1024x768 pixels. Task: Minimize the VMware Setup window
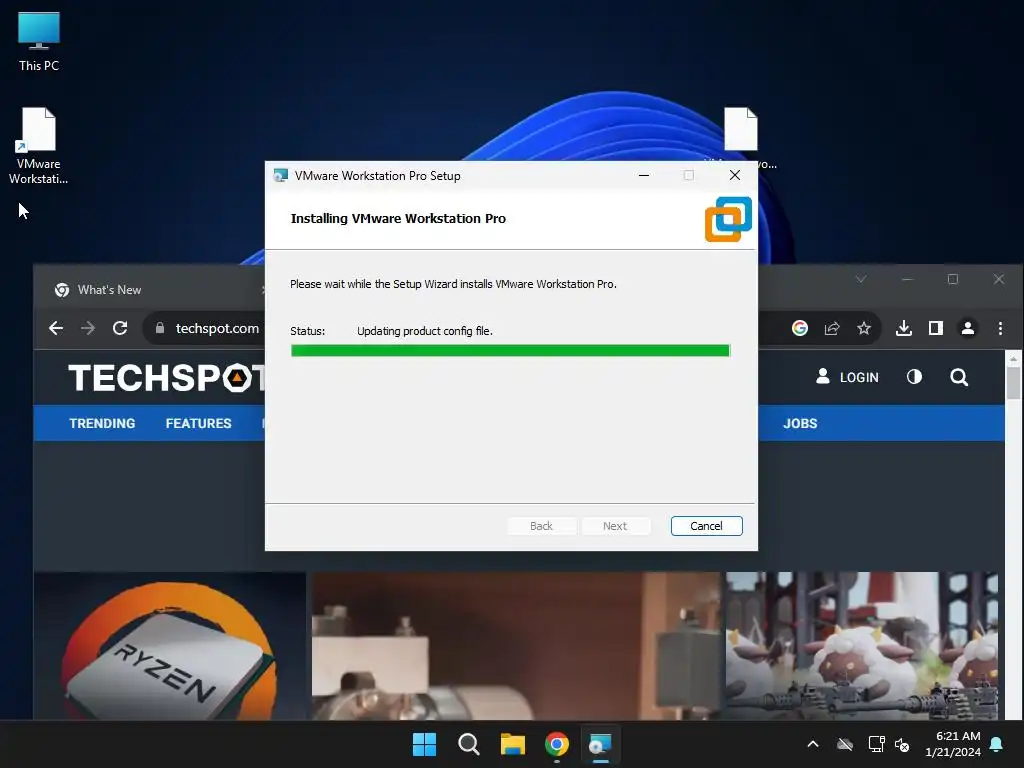[644, 175]
